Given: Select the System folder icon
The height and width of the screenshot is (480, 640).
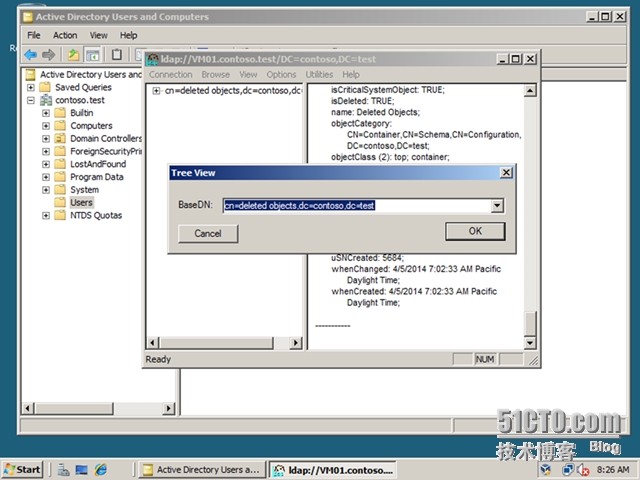Looking at the screenshot, I should click(x=60, y=190).
